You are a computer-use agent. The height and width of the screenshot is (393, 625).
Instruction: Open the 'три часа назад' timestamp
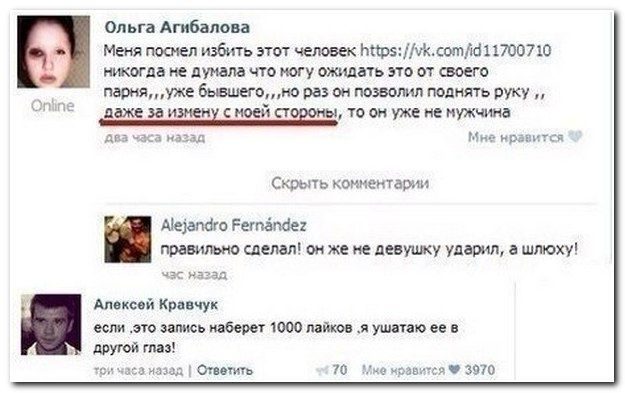[x=138, y=370]
